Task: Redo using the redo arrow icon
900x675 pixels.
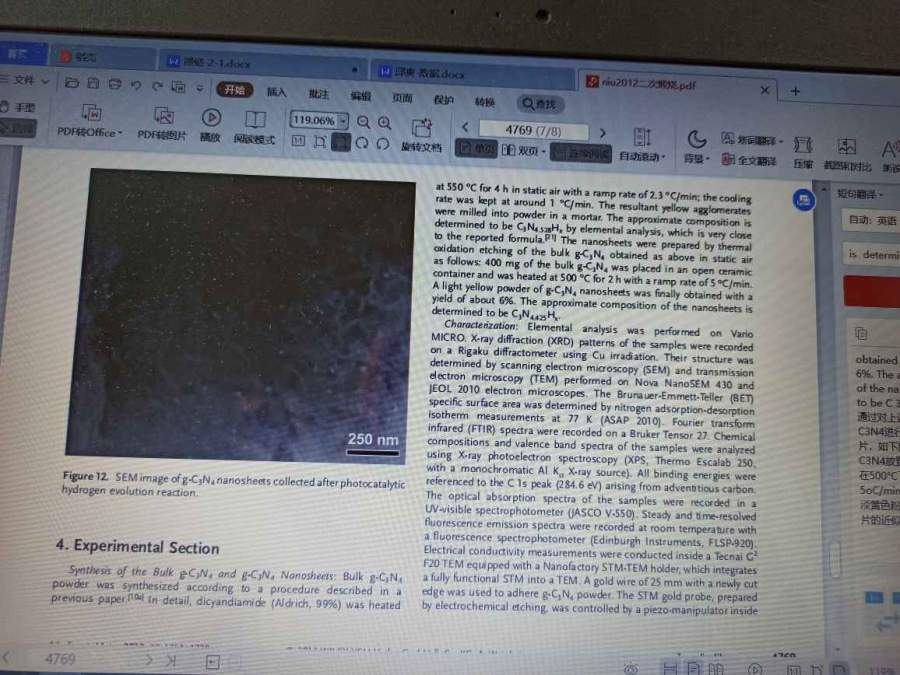Action: click(157, 86)
